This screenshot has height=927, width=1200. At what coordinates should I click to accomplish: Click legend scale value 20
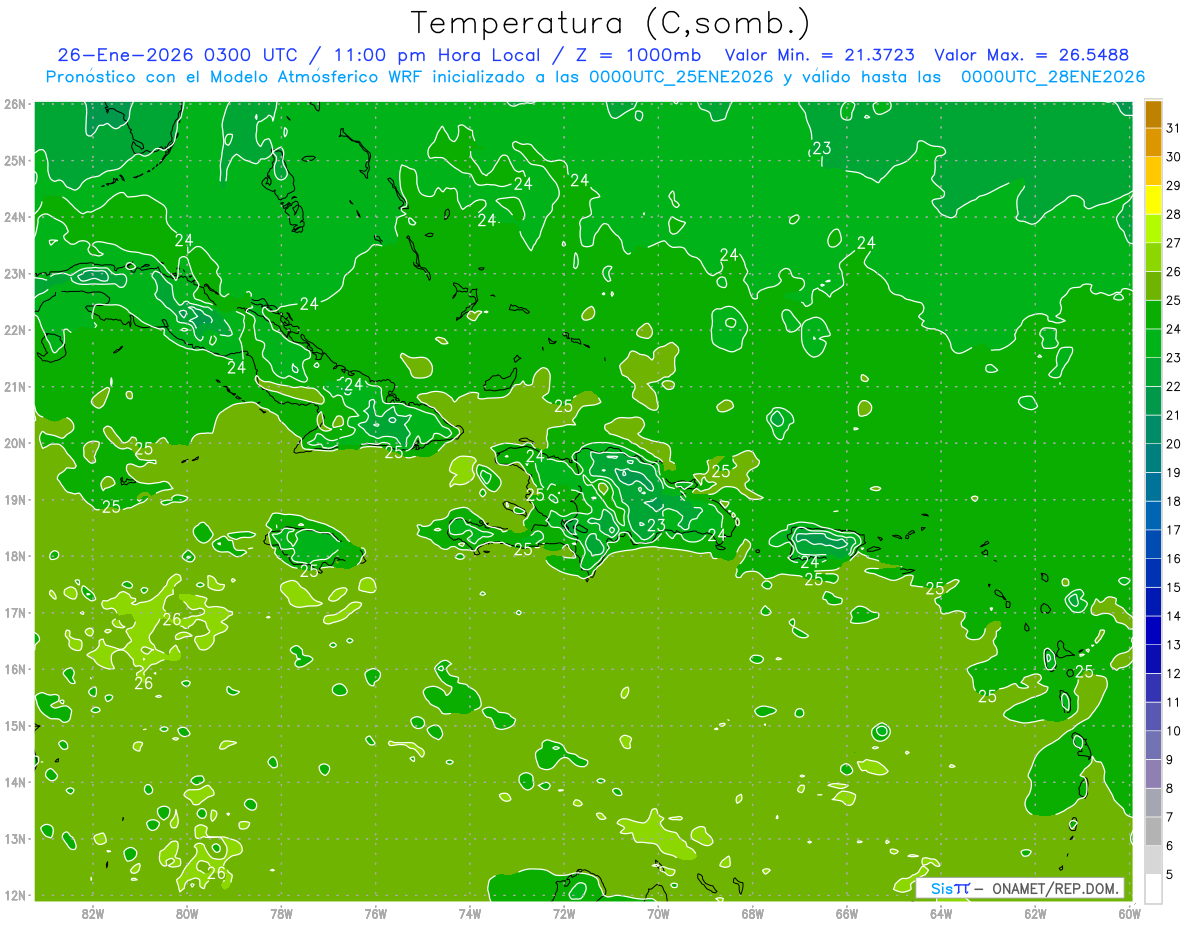[x=1174, y=444]
